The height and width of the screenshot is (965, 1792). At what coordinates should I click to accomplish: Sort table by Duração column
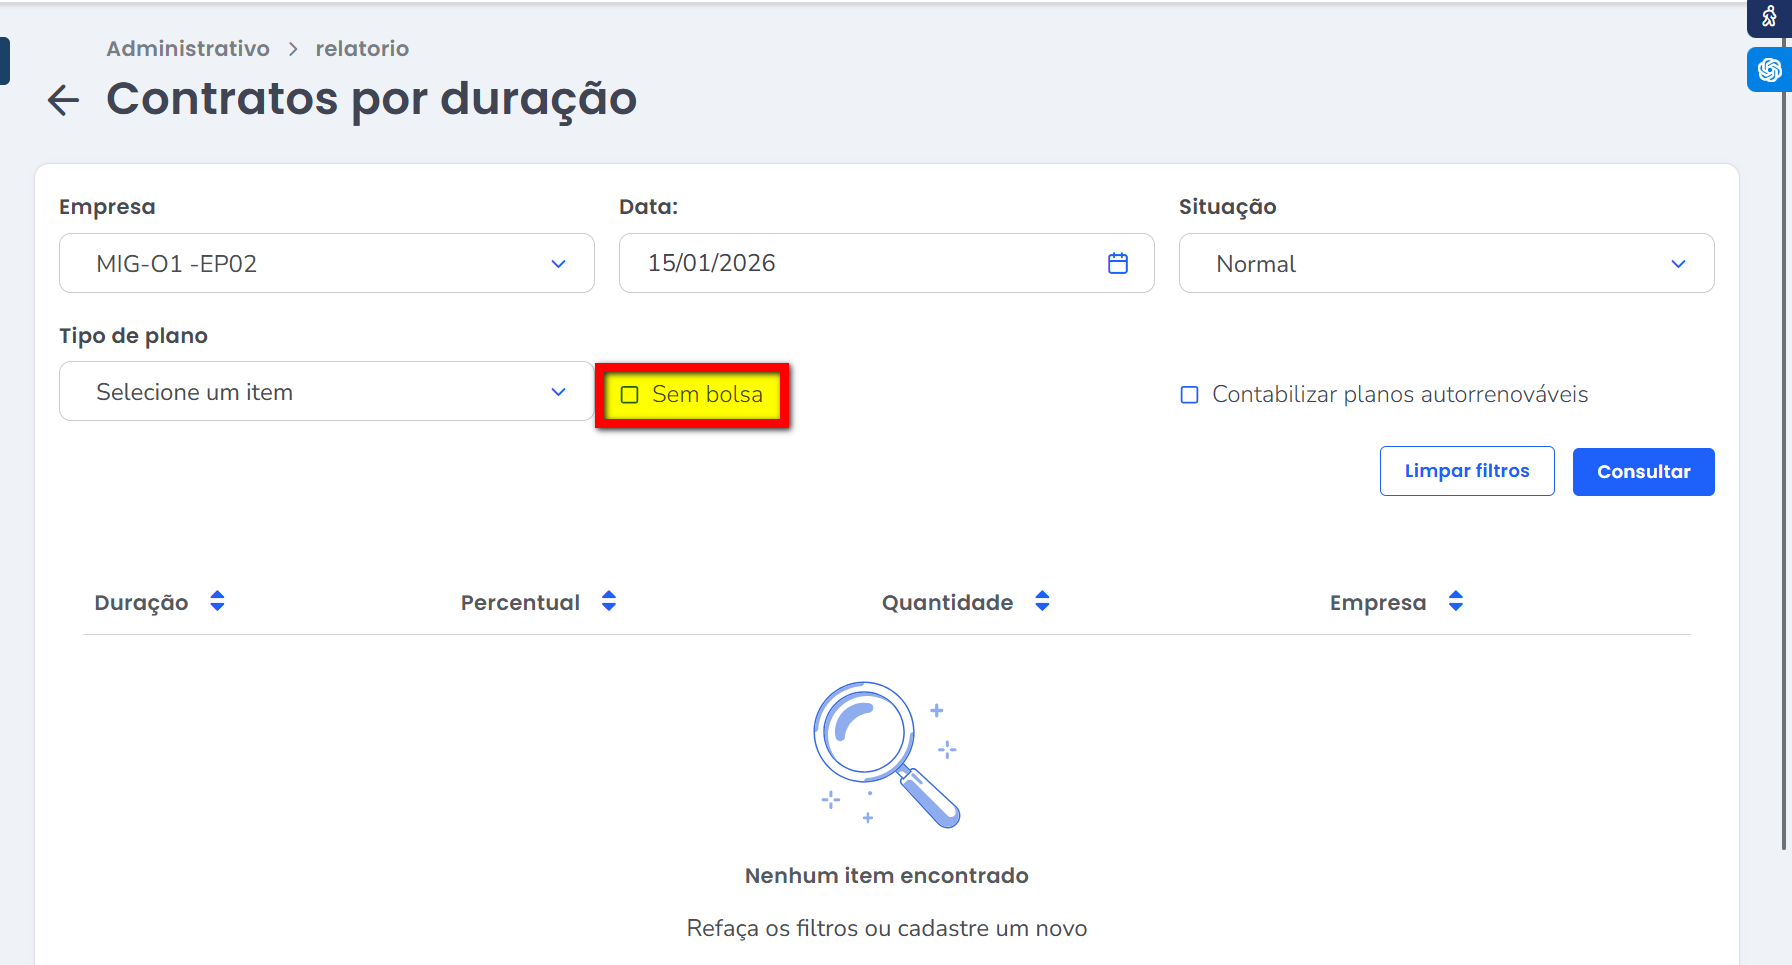(217, 602)
